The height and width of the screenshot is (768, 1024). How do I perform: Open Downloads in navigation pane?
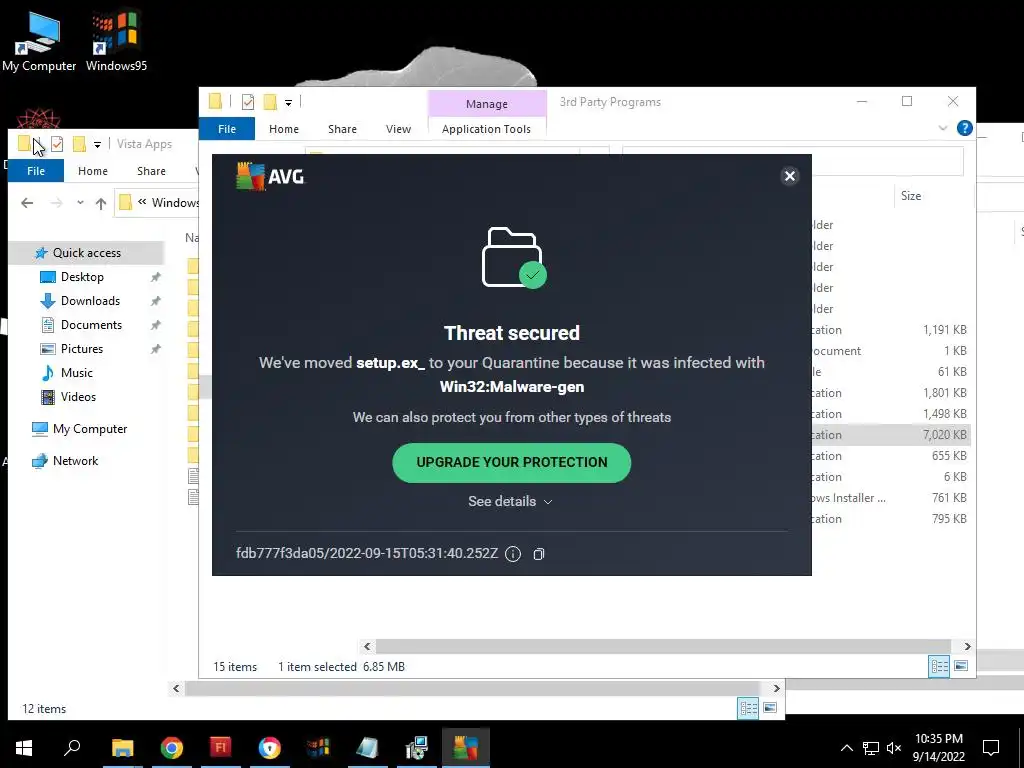tap(90, 301)
